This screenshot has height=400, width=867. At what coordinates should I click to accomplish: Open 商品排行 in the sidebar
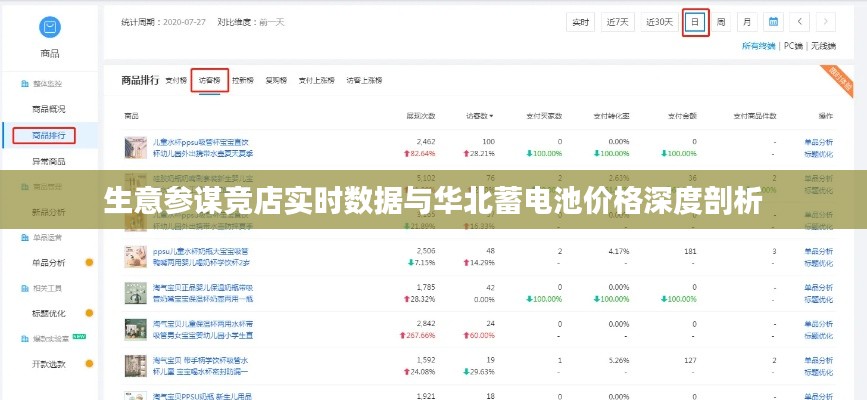49,135
